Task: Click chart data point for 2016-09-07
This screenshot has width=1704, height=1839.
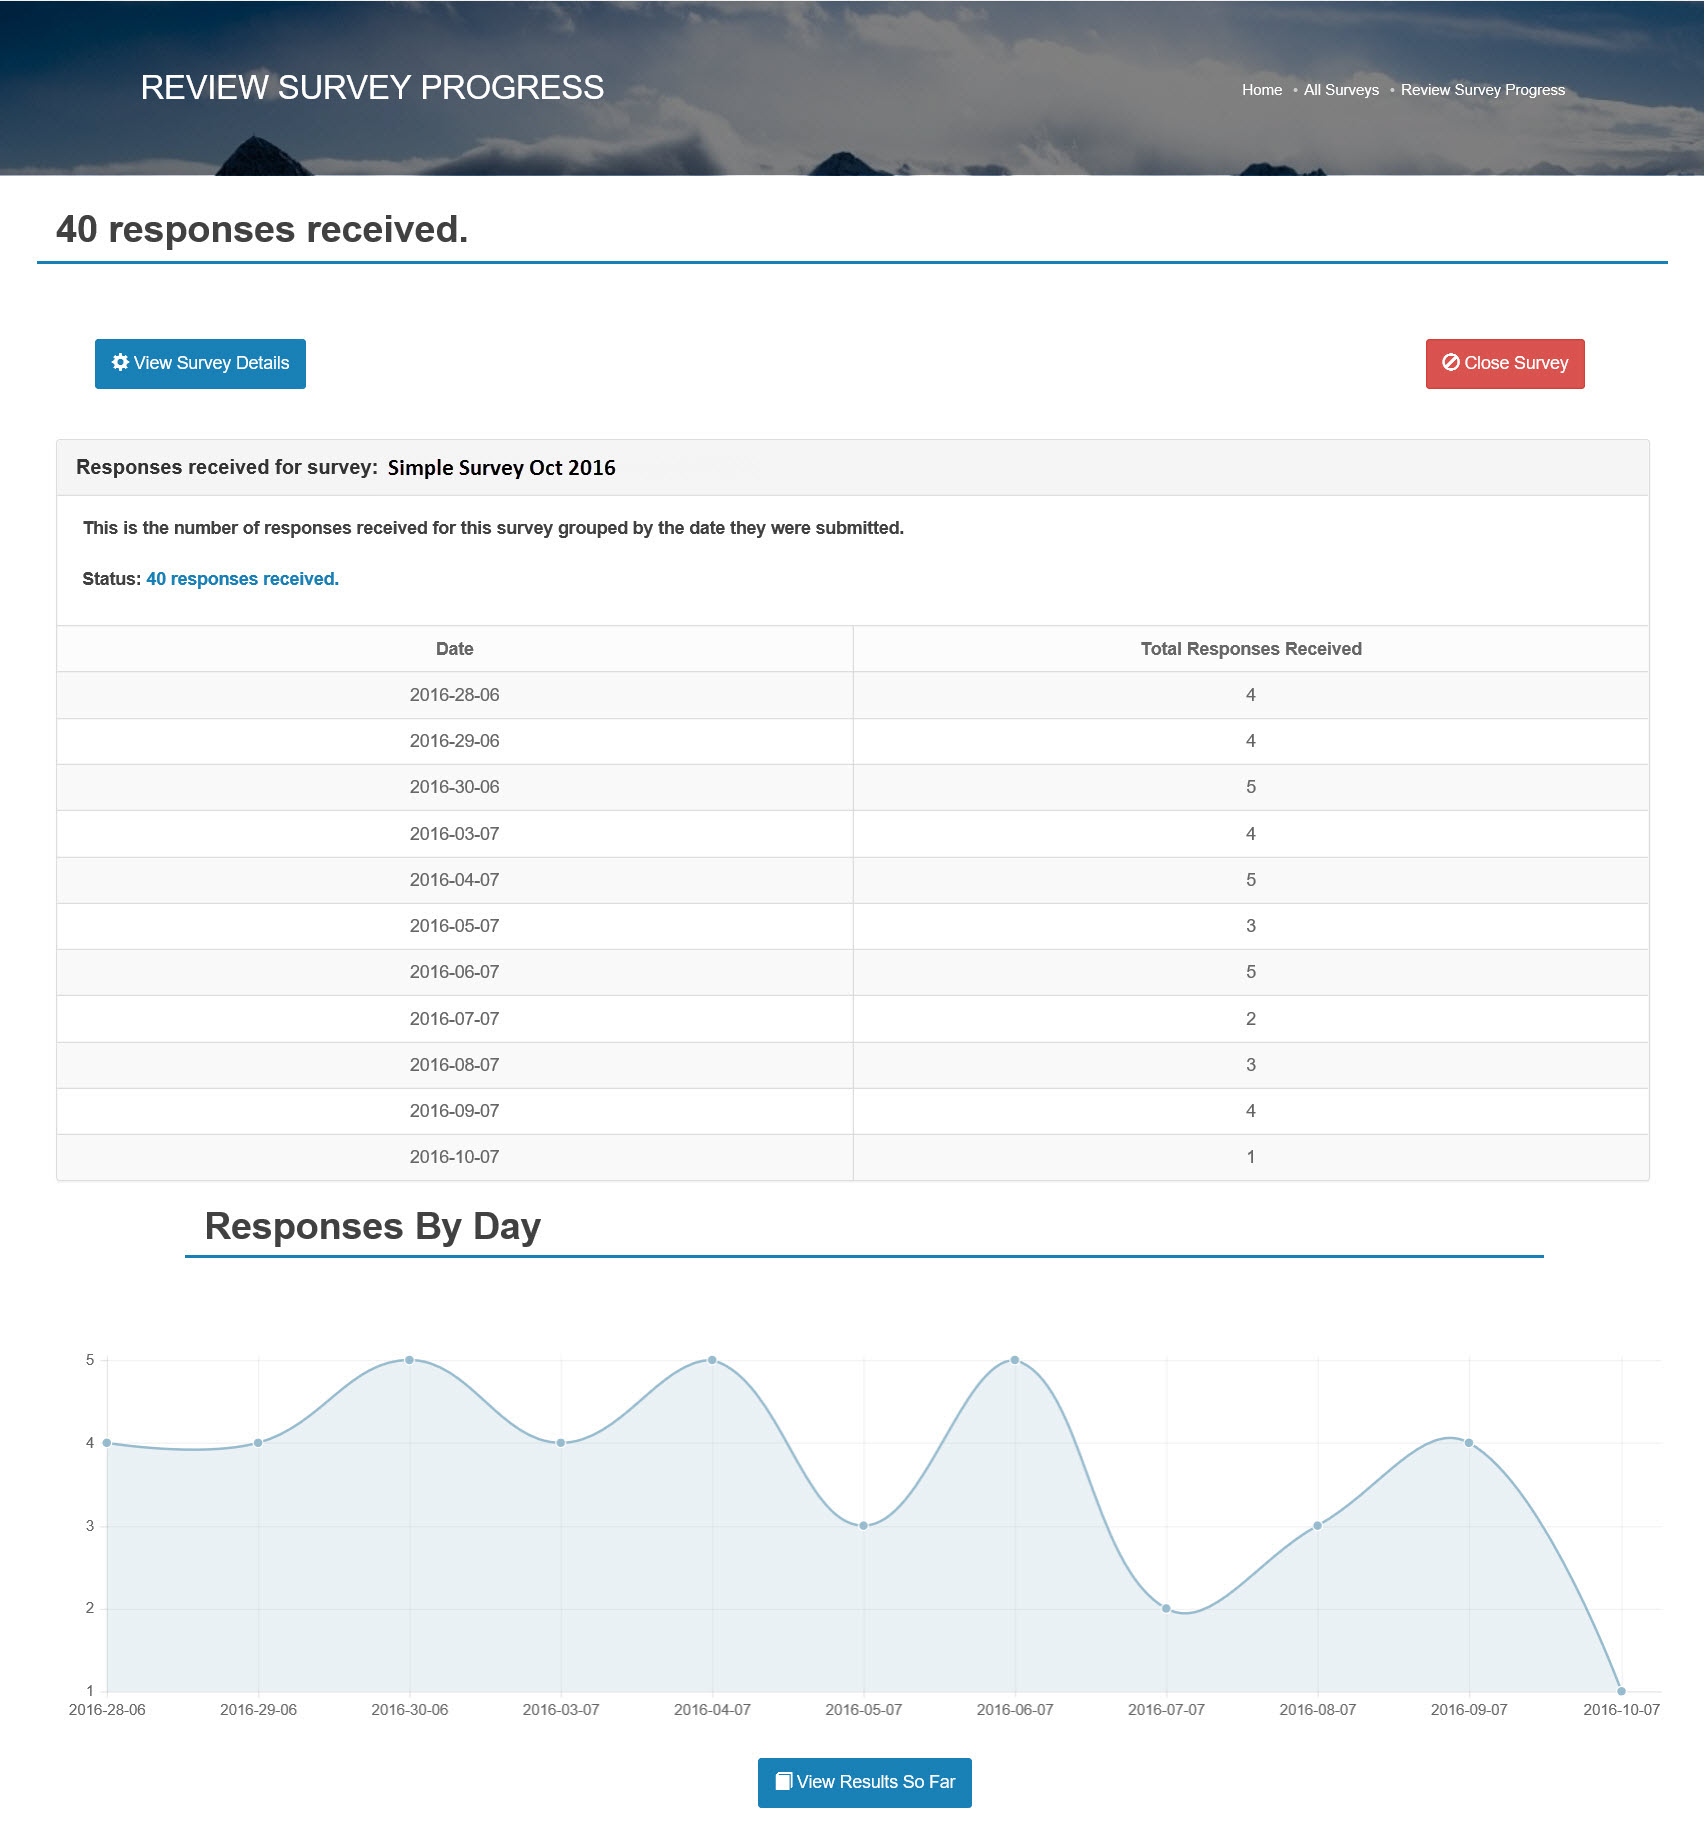Action: [1469, 1443]
